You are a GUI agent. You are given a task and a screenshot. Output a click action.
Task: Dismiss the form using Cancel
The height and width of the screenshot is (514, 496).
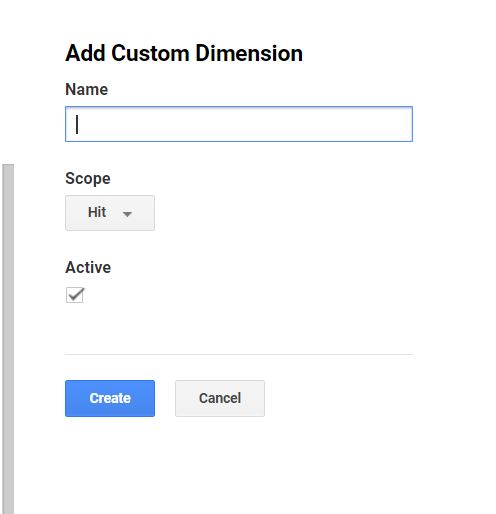tap(220, 398)
